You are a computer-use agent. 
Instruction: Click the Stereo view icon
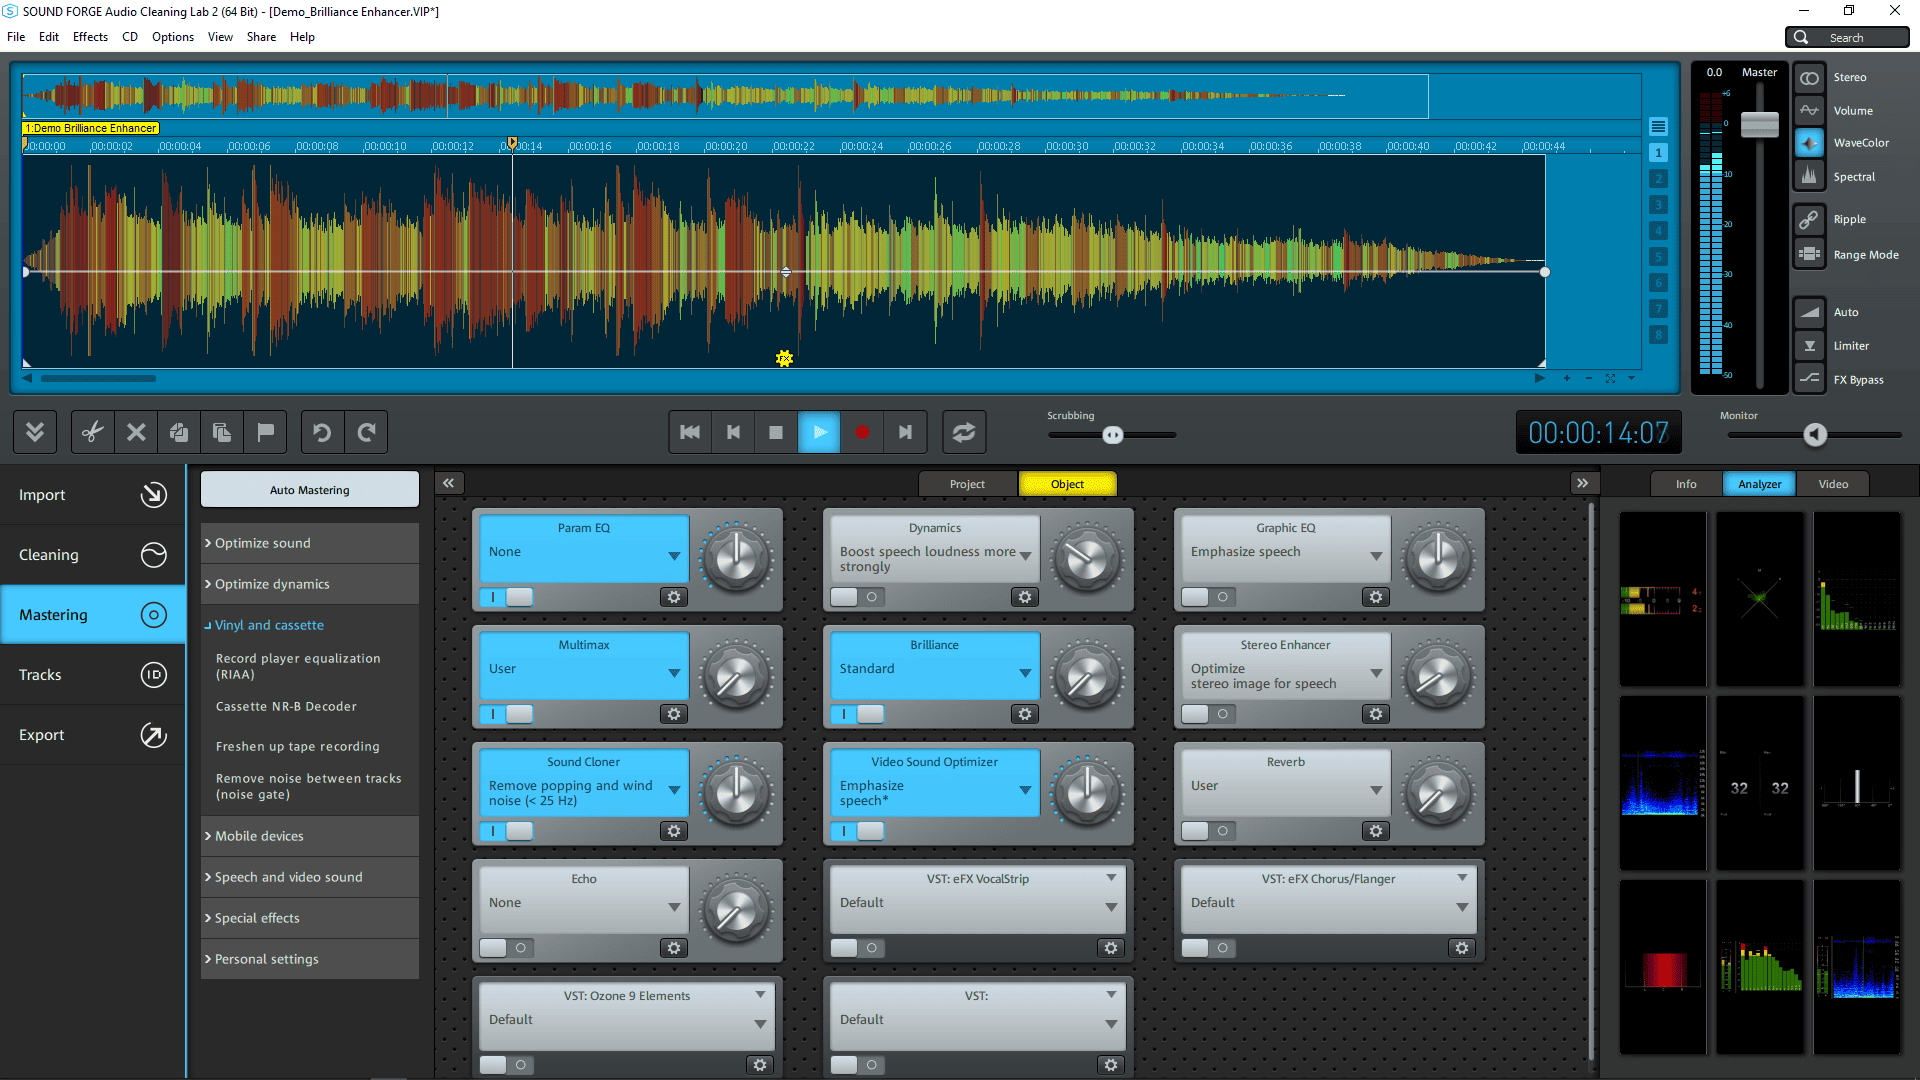click(1809, 78)
